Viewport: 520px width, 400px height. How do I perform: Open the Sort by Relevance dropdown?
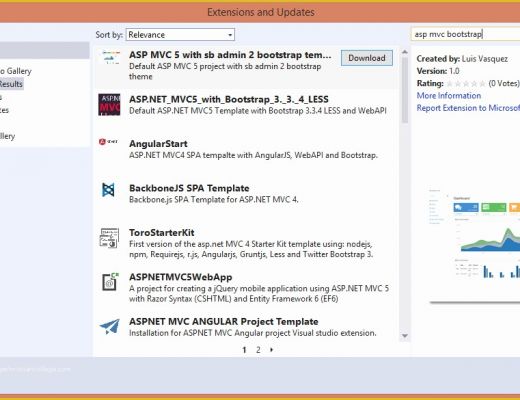[180, 35]
